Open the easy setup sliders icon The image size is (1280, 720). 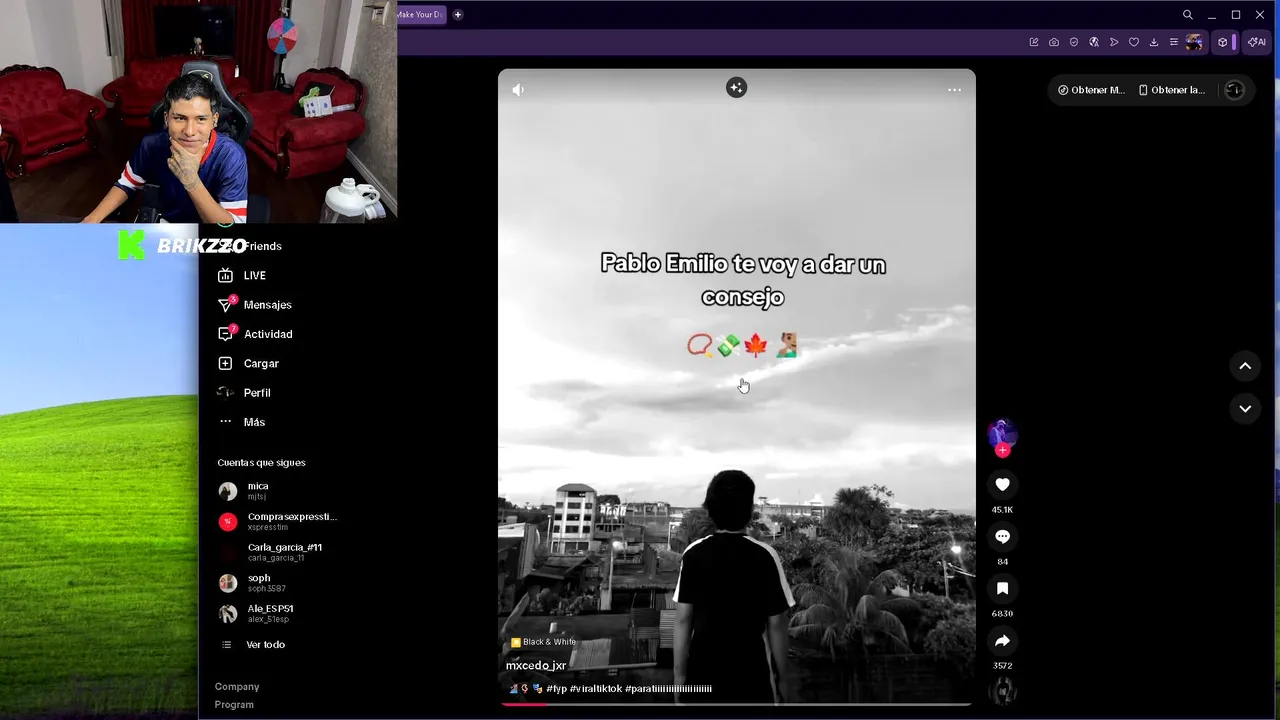[1174, 42]
